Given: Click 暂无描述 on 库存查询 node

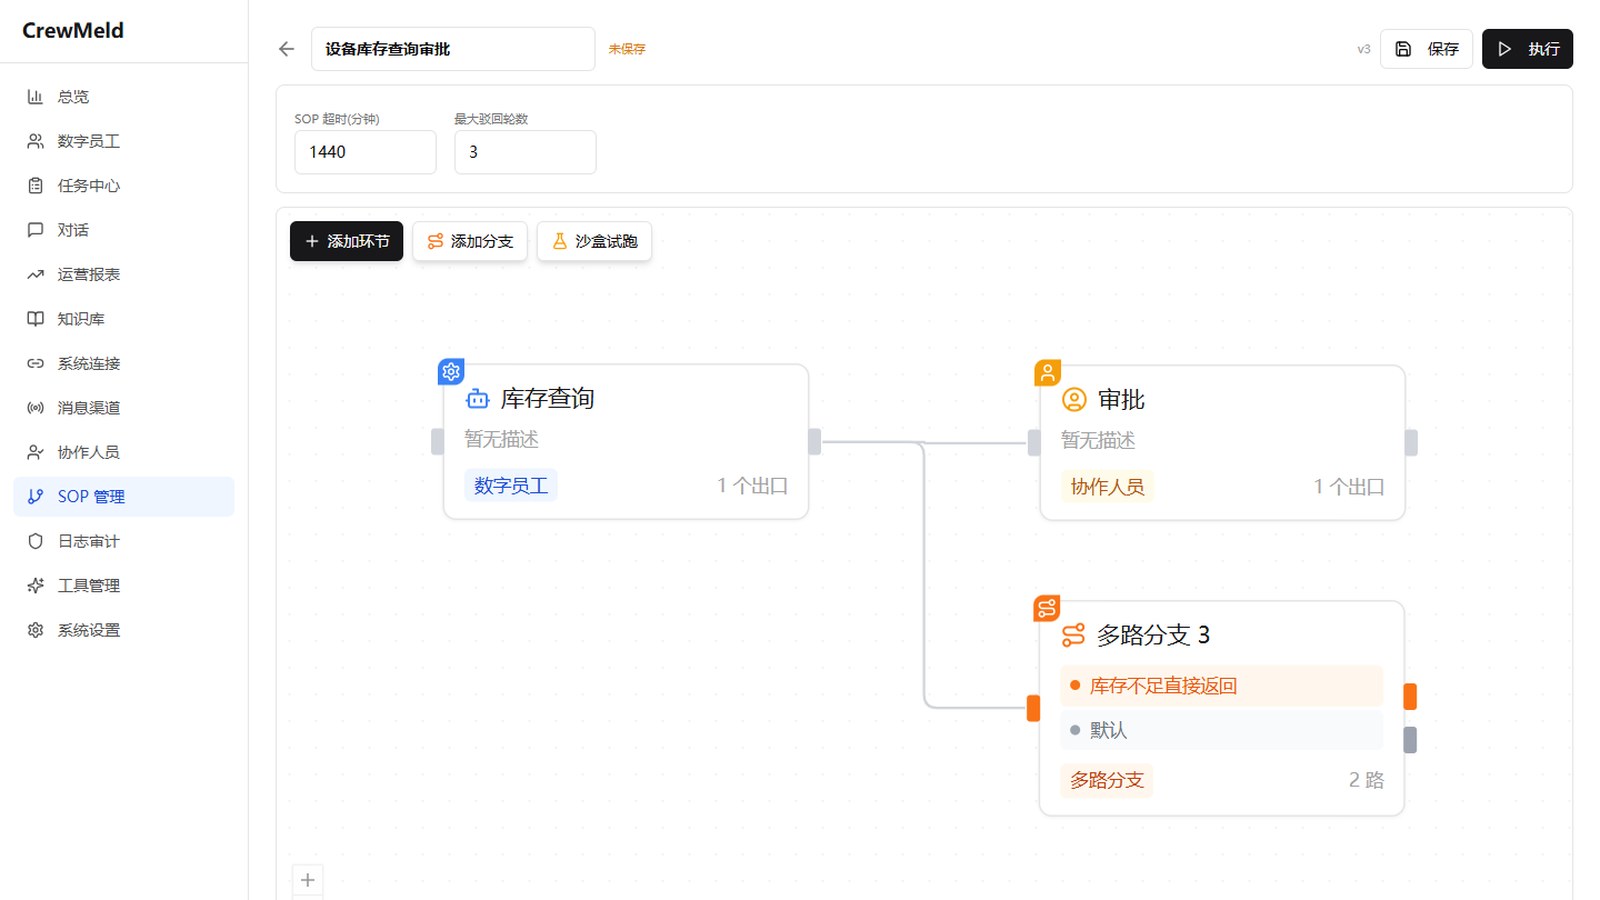Looking at the screenshot, I should point(501,440).
